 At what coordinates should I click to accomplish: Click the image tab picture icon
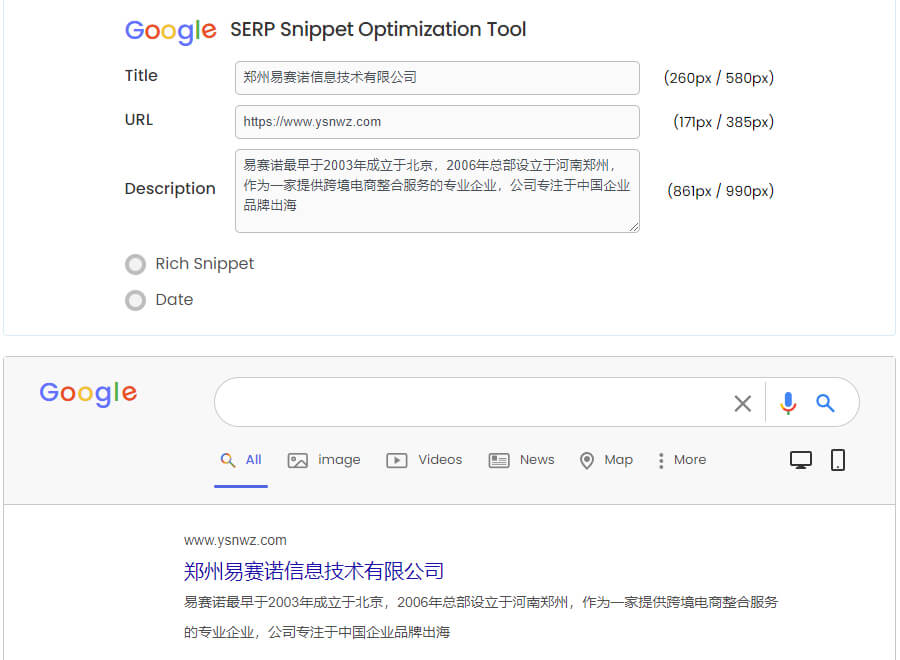[x=297, y=460]
